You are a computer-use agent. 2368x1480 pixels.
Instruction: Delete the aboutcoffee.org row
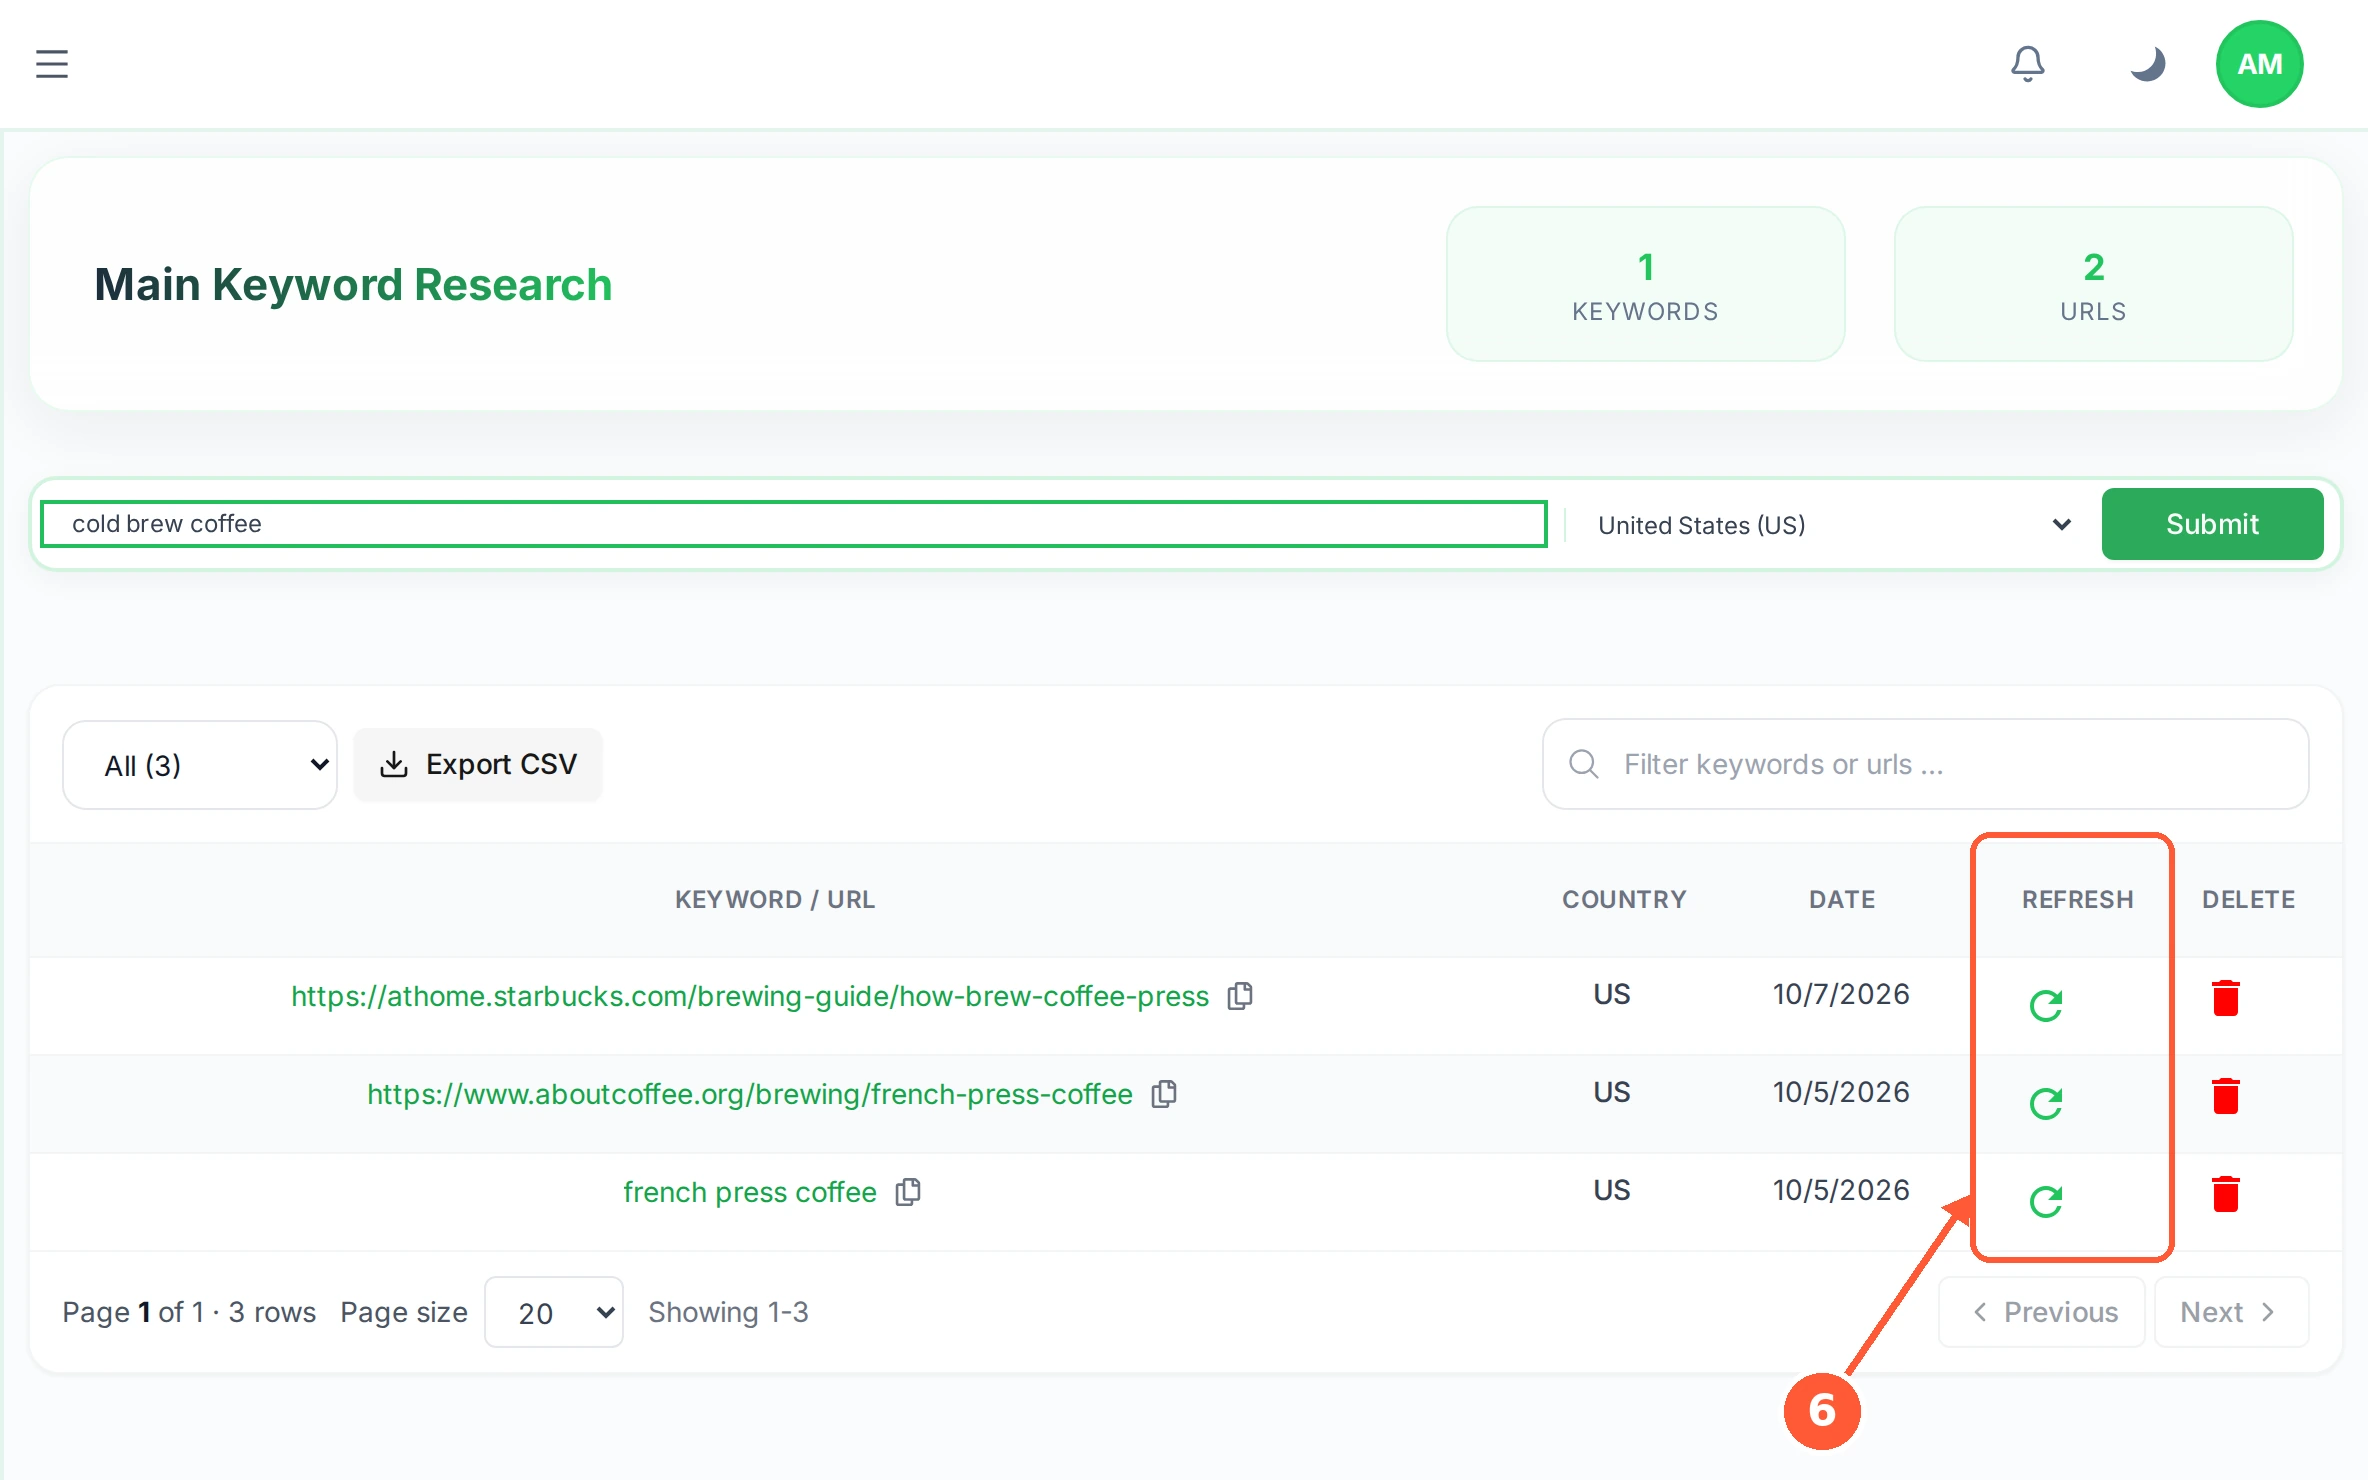[2226, 1096]
